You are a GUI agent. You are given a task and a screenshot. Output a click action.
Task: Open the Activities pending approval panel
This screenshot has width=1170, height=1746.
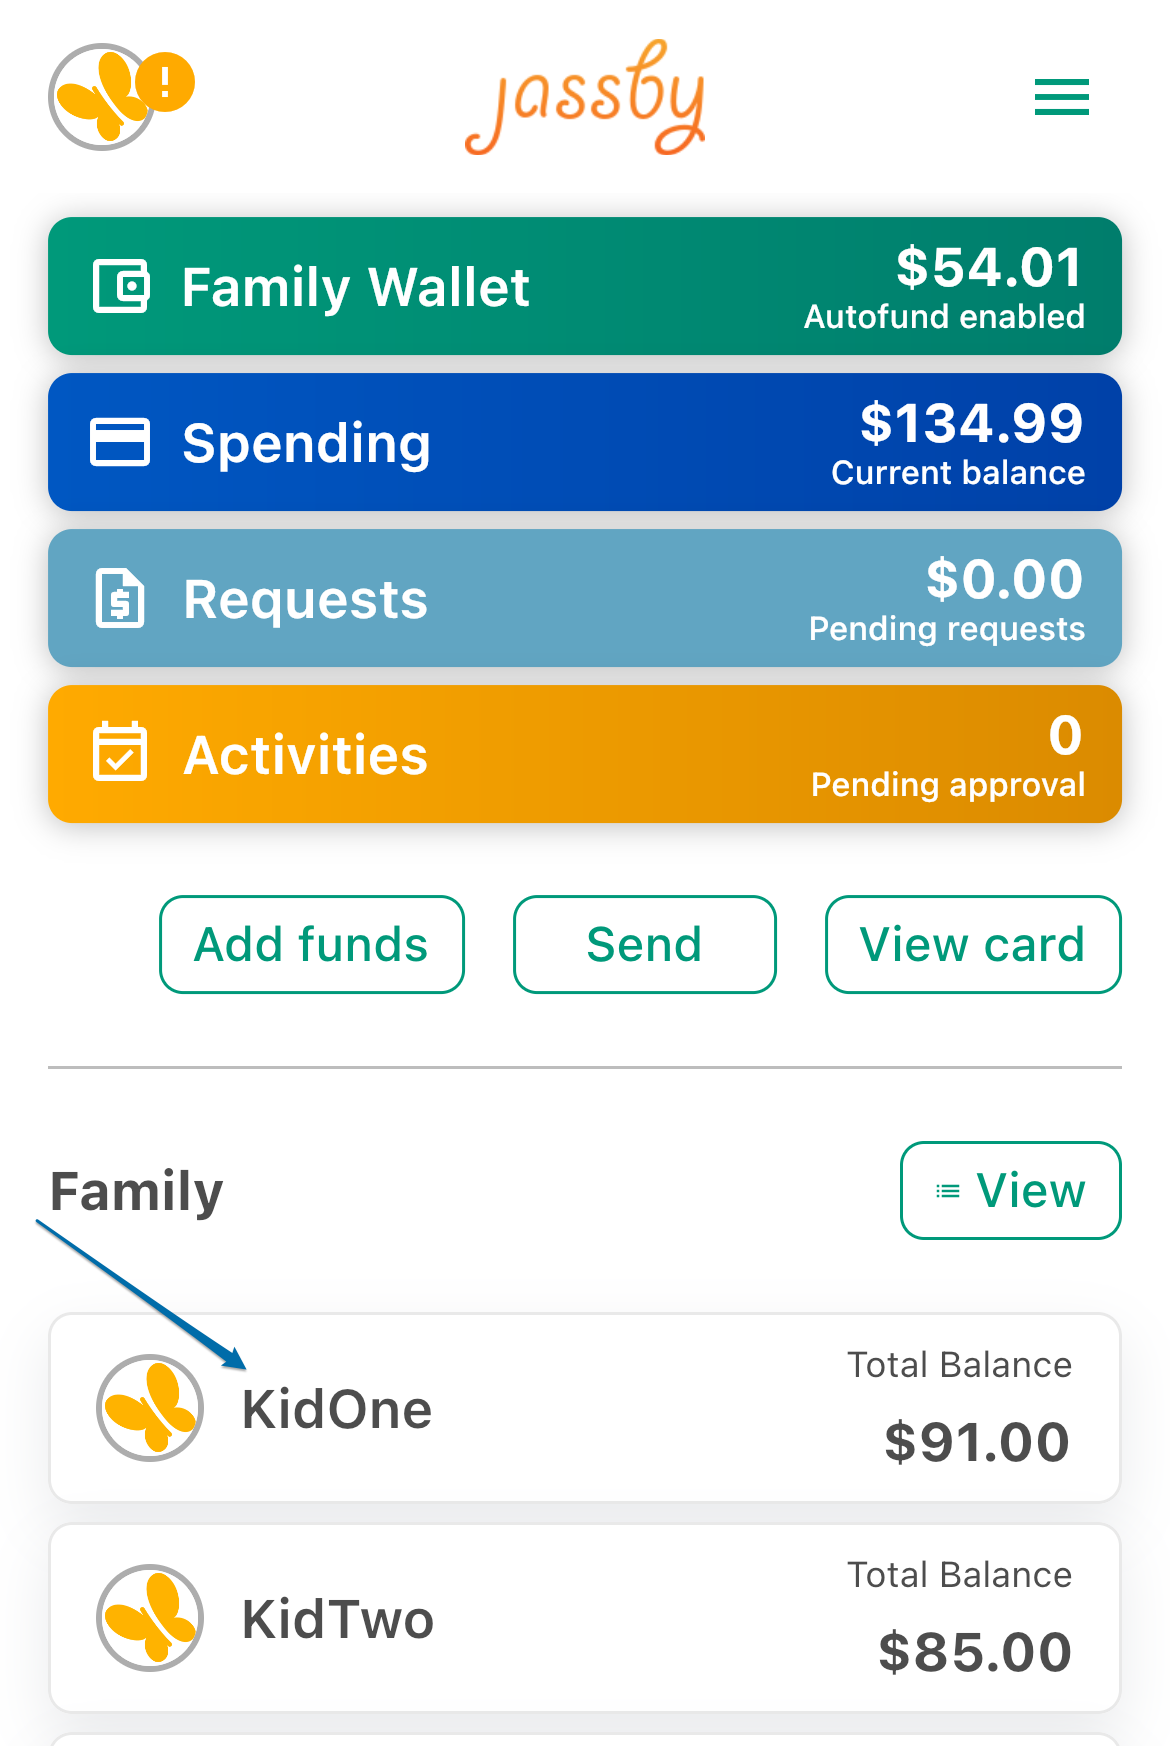coord(585,754)
